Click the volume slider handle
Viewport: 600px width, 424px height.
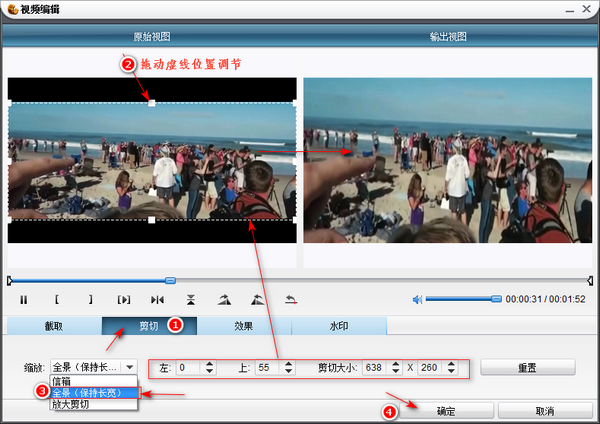[496, 298]
